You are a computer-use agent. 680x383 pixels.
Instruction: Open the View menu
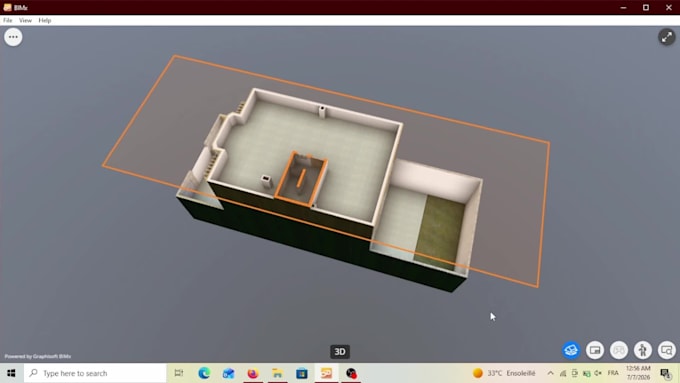[25, 20]
